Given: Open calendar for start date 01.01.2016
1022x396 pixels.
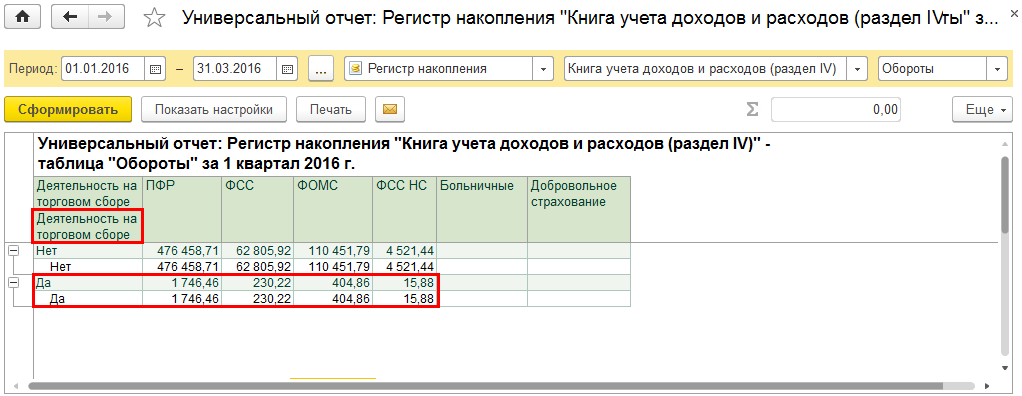Looking at the screenshot, I should click(x=155, y=68).
